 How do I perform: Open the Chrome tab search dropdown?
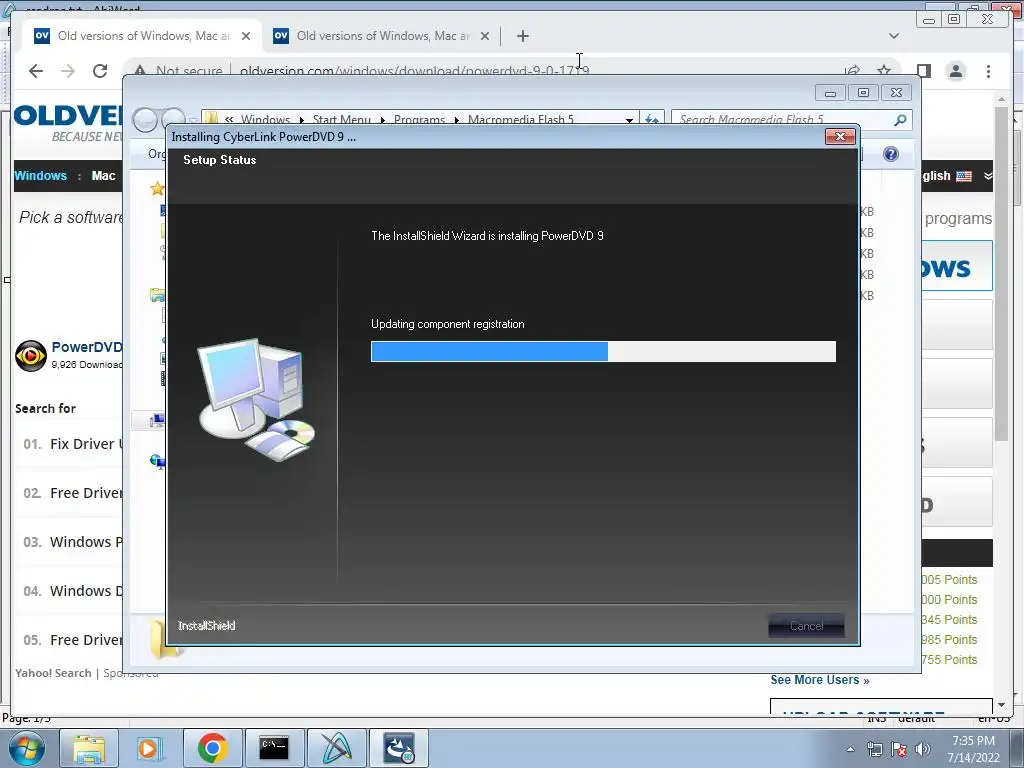893,36
